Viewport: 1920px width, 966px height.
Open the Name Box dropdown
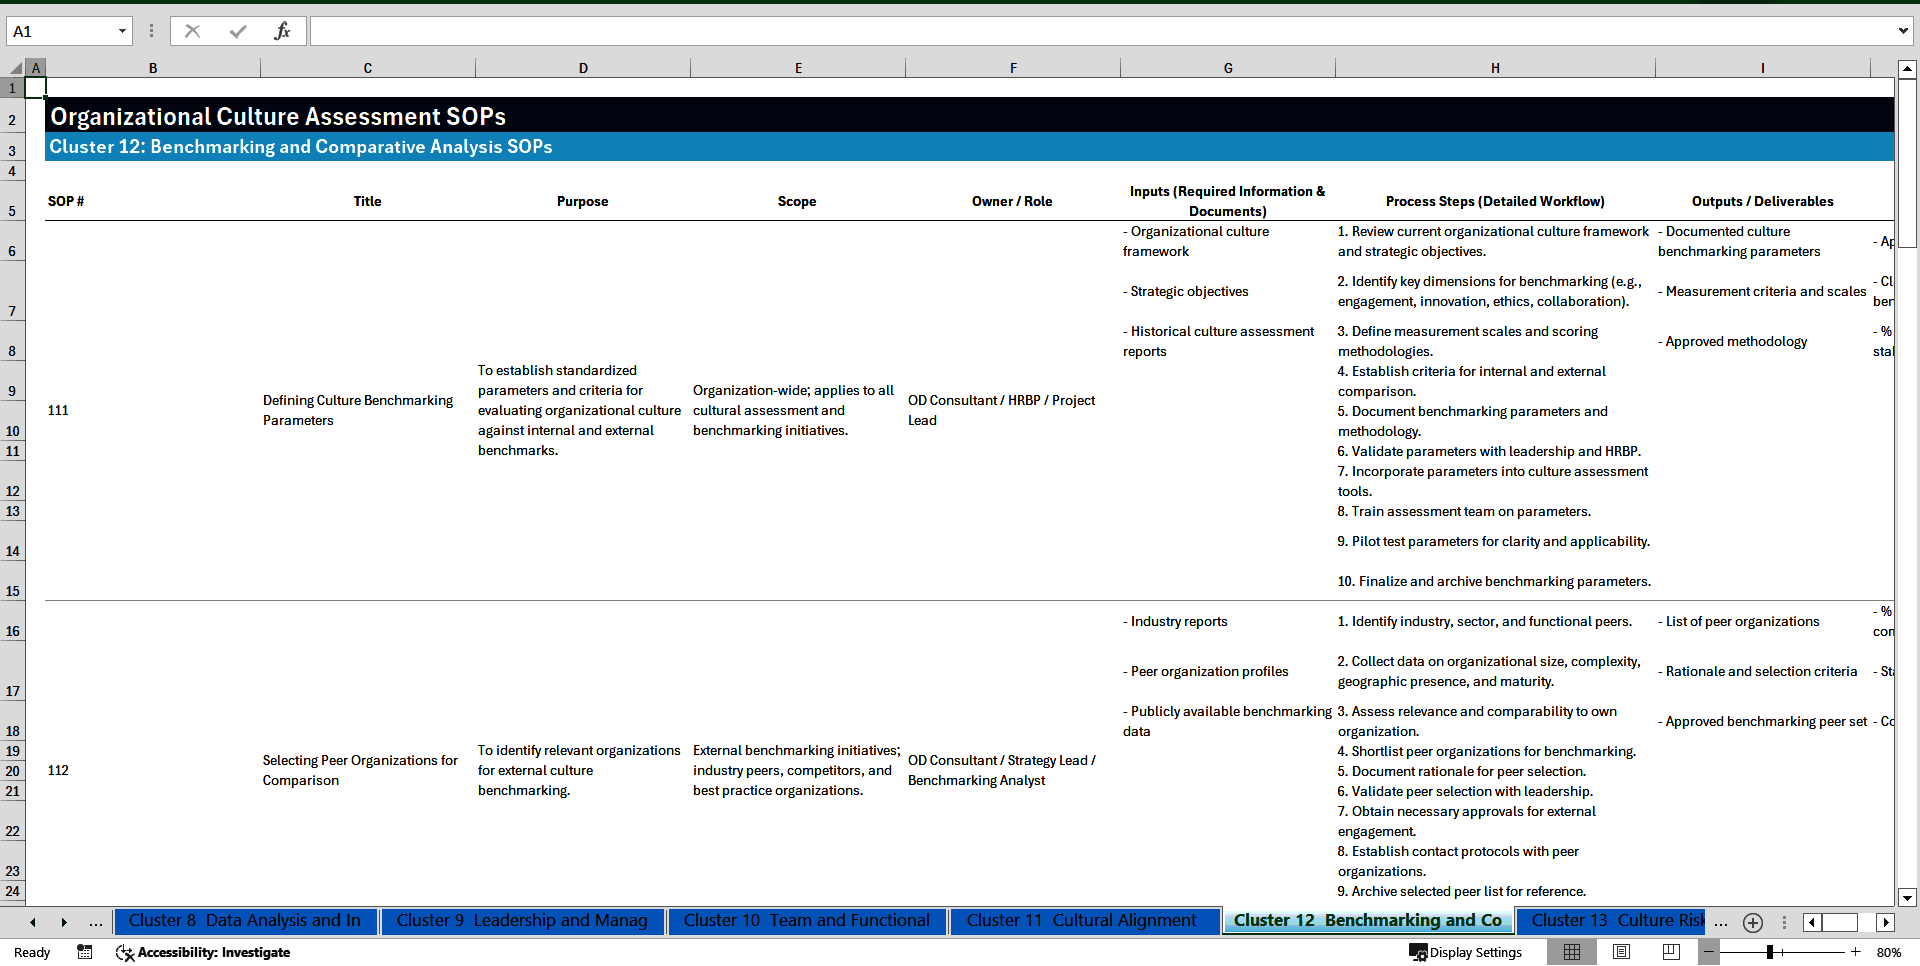122,30
